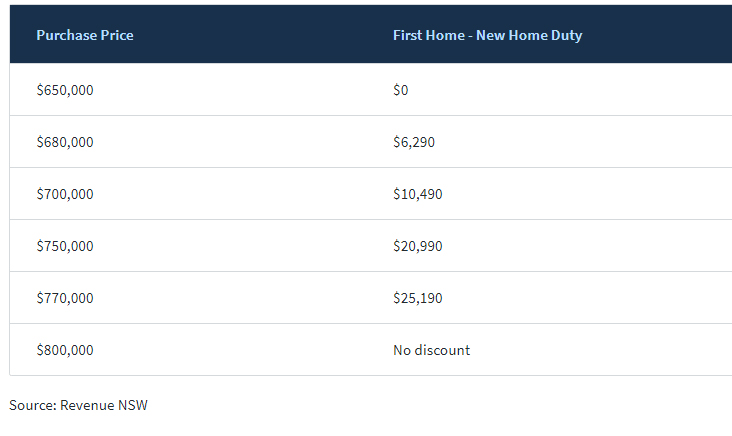Choose the $800,000 purchase price cell
732x436 pixels.
point(65,350)
